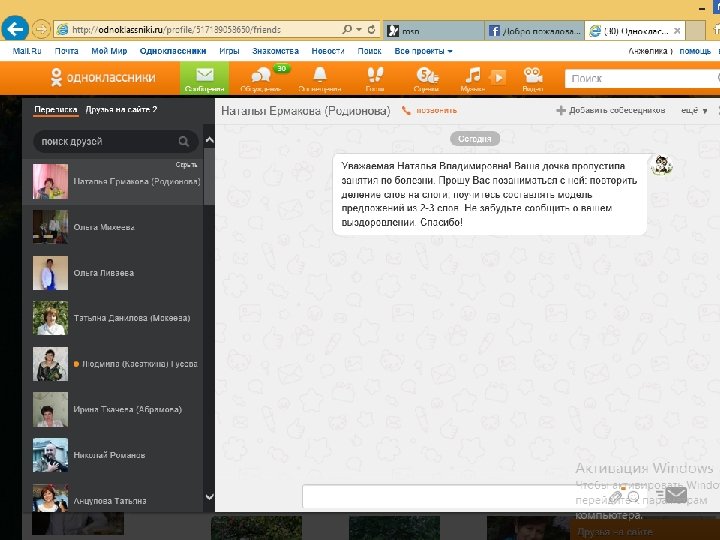The width and height of the screenshot is (720, 540).
Task: Select the Переписка tab
Action: pos(56,110)
